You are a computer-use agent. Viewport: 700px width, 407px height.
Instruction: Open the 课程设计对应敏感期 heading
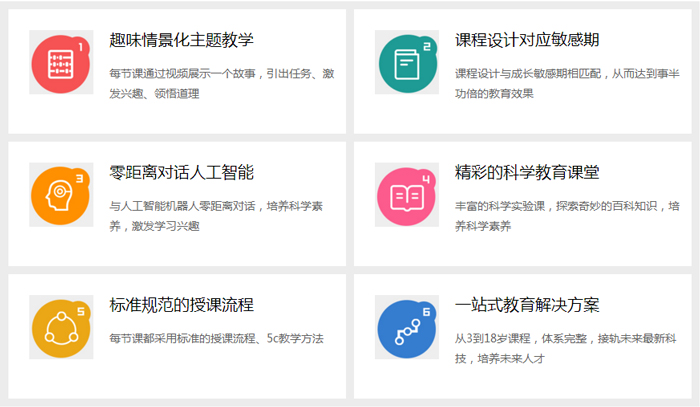527,40
